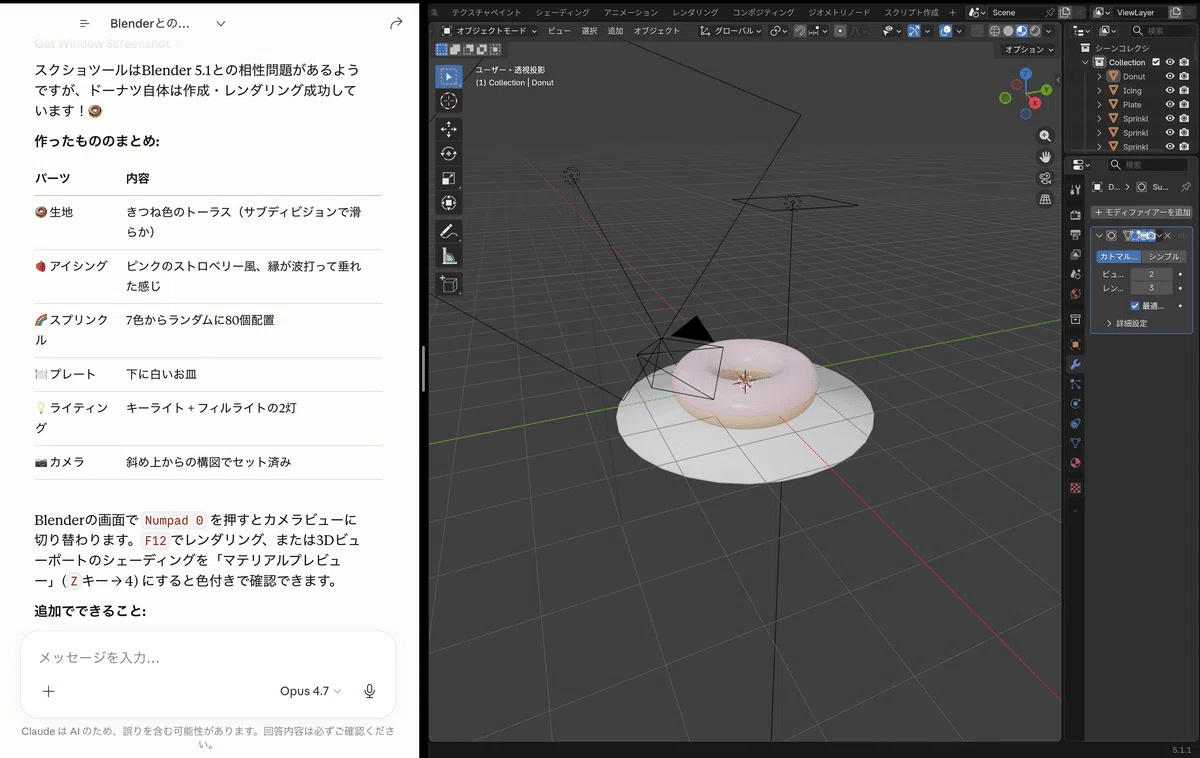Open the オプション dropdown in viewport

(x=1029, y=49)
